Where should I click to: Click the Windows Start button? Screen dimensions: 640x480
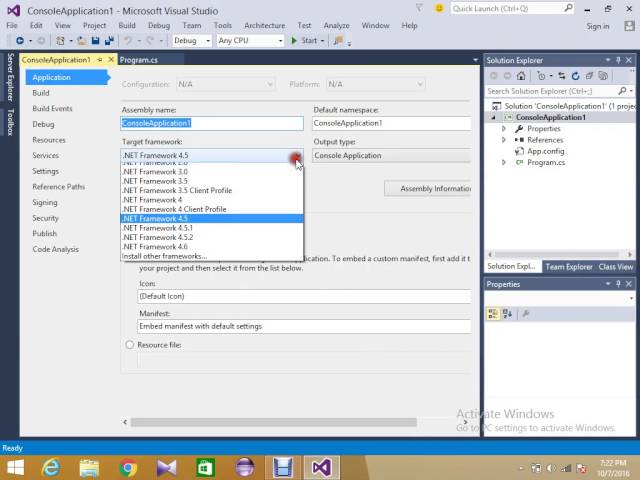tap(16, 468)
